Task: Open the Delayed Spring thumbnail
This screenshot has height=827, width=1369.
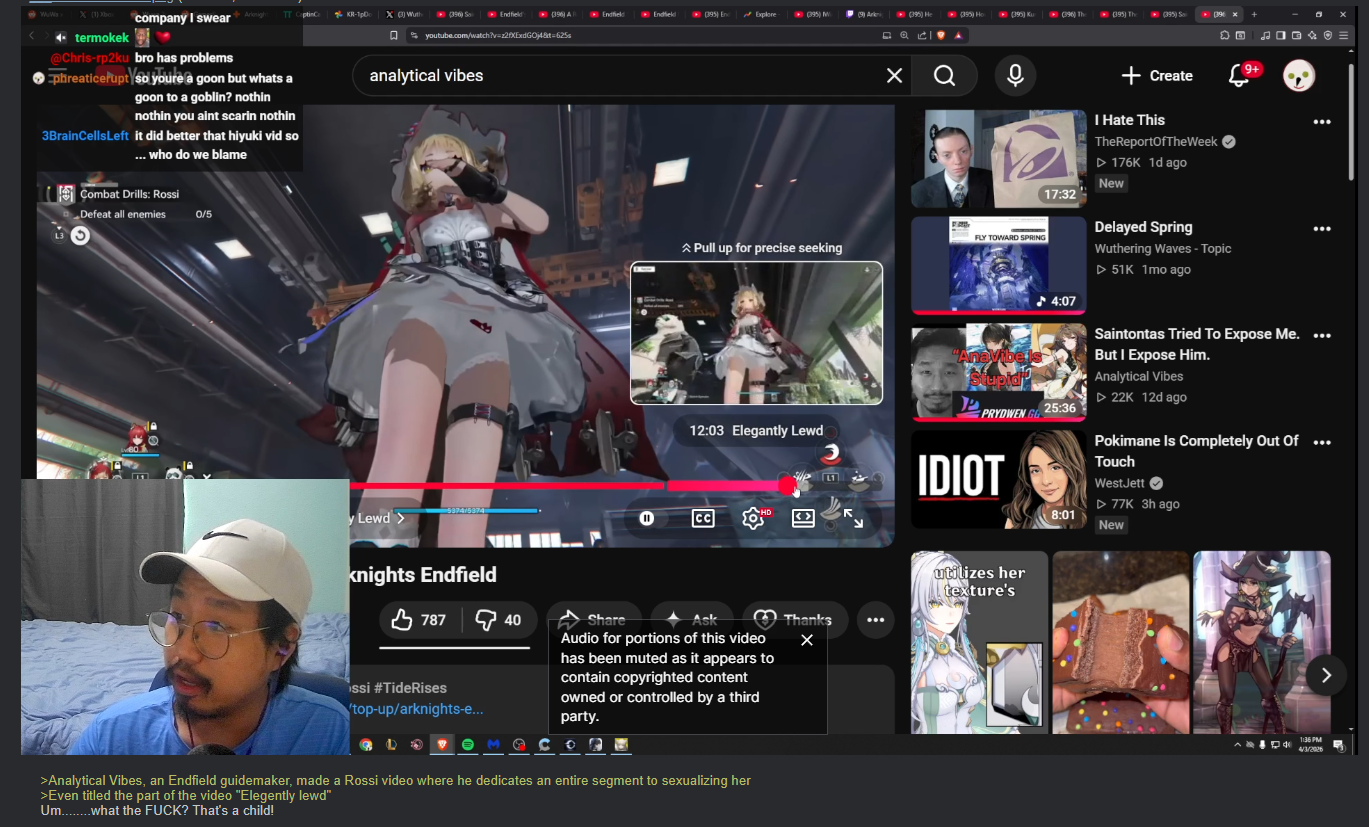Action: click(x=998, y=265)
